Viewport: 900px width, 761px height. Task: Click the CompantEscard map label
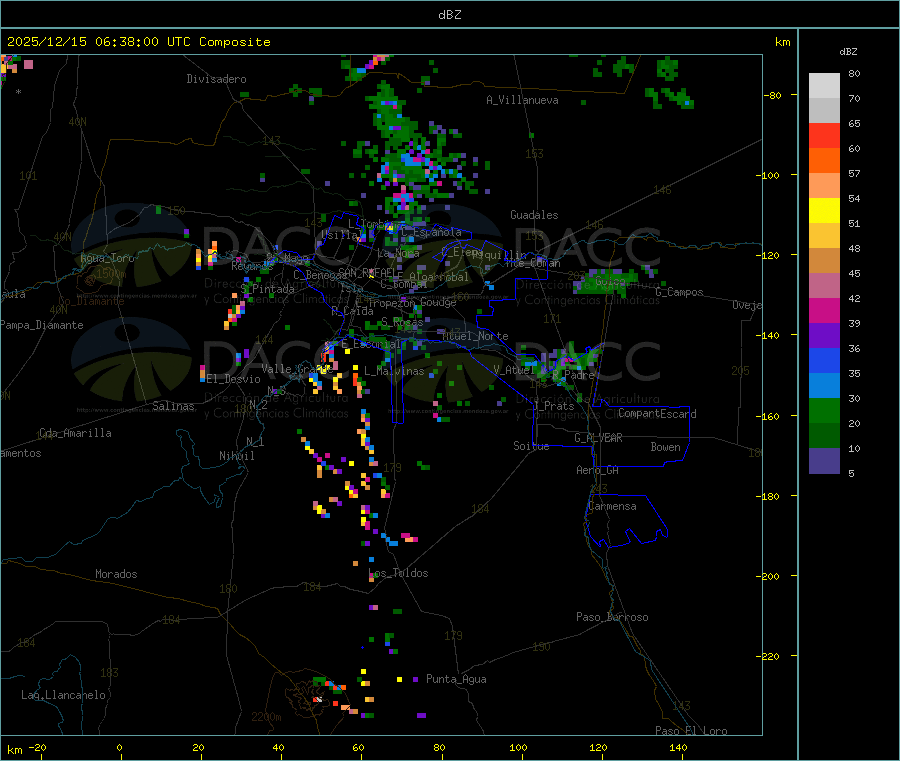point(657,414)
